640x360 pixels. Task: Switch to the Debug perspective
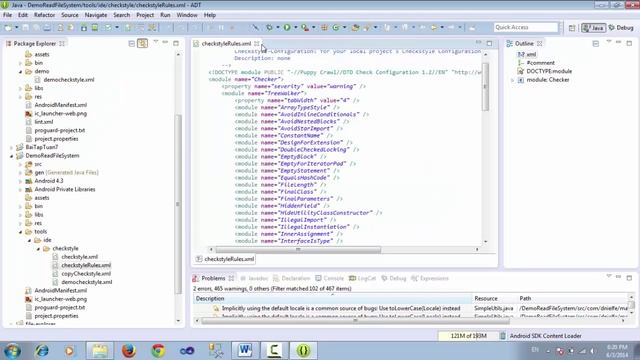coord(621,28)
